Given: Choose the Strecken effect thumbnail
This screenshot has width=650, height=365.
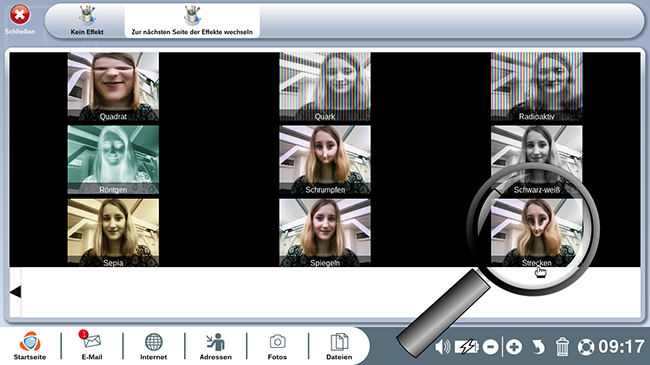Looking at the screenshot, I should (537, 233).
